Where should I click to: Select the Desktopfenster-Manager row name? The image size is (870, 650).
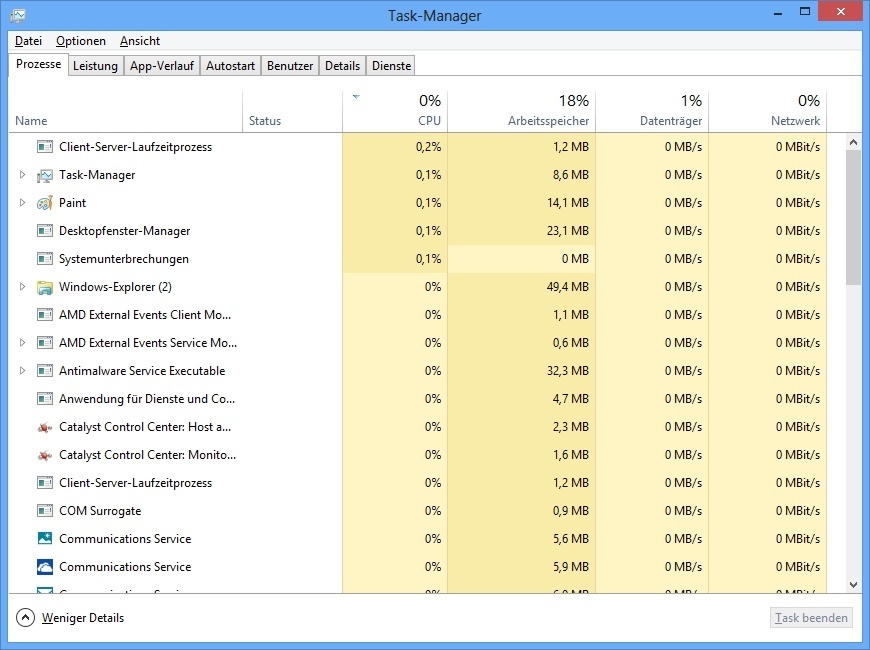124,231
